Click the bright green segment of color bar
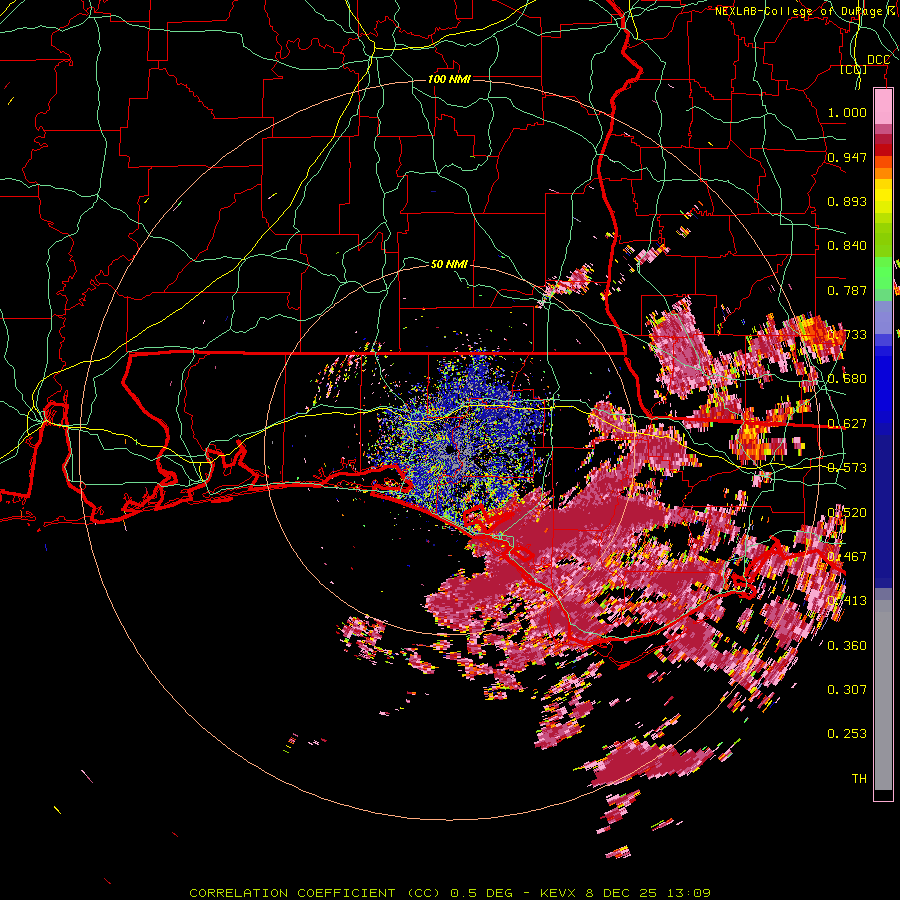Viewport: 900px width, 900px height. click(x=883, y=273)
